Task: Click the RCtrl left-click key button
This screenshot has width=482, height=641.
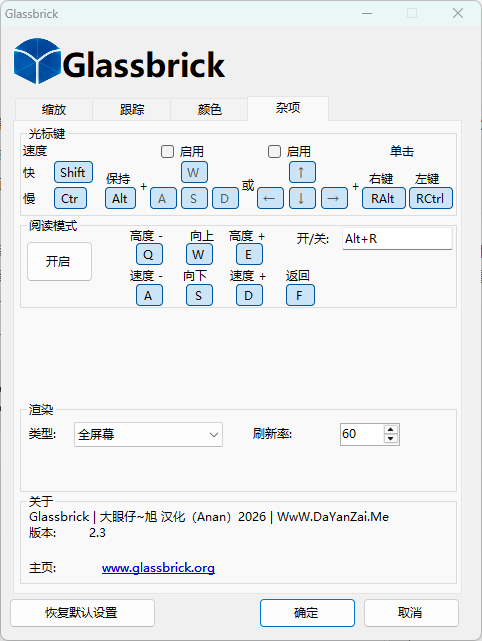Action: [431, 198]
